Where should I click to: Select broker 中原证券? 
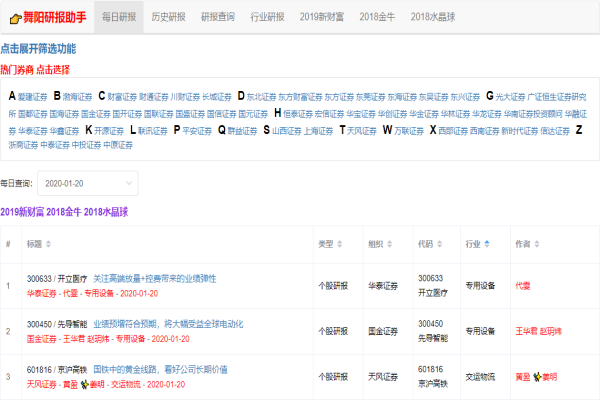(x=118, y=145)
